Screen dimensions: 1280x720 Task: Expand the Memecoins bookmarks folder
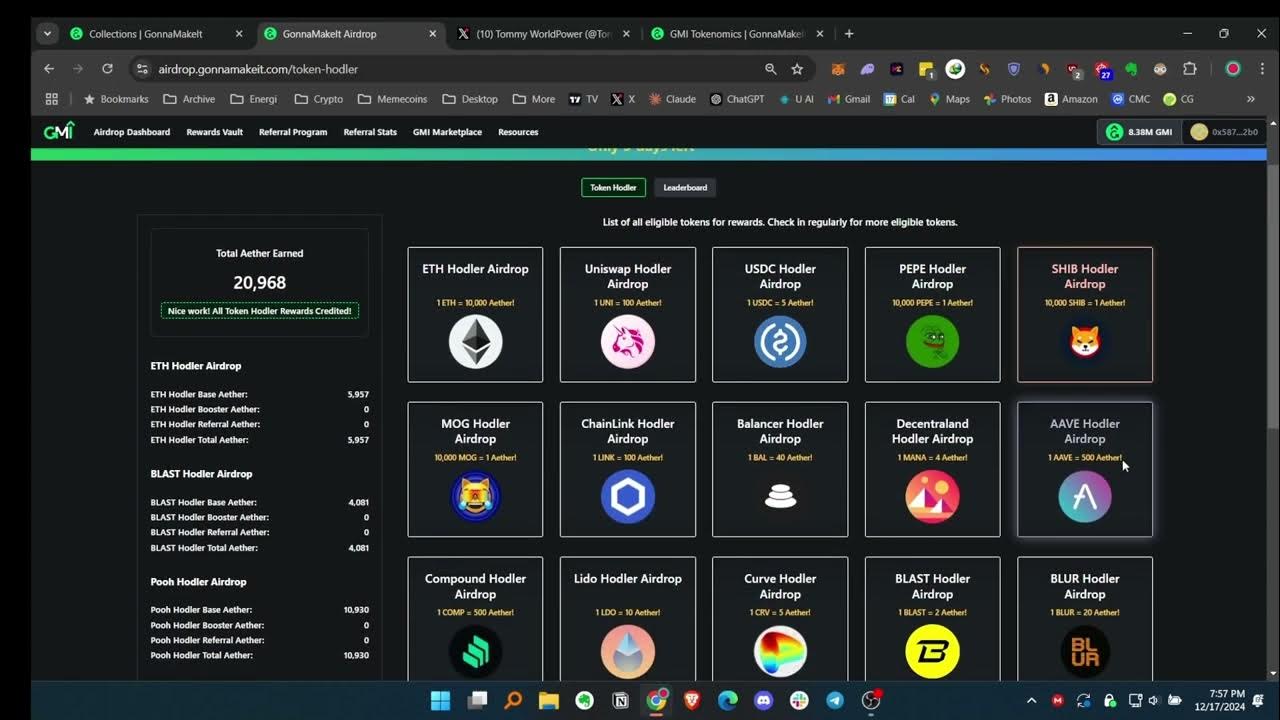pyautogui.click(x=392, y=99)
